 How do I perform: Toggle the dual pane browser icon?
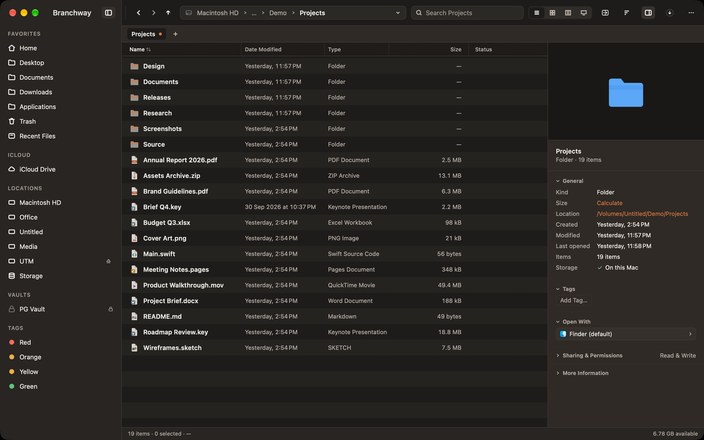pyautogui.click(x=605, y=13)
